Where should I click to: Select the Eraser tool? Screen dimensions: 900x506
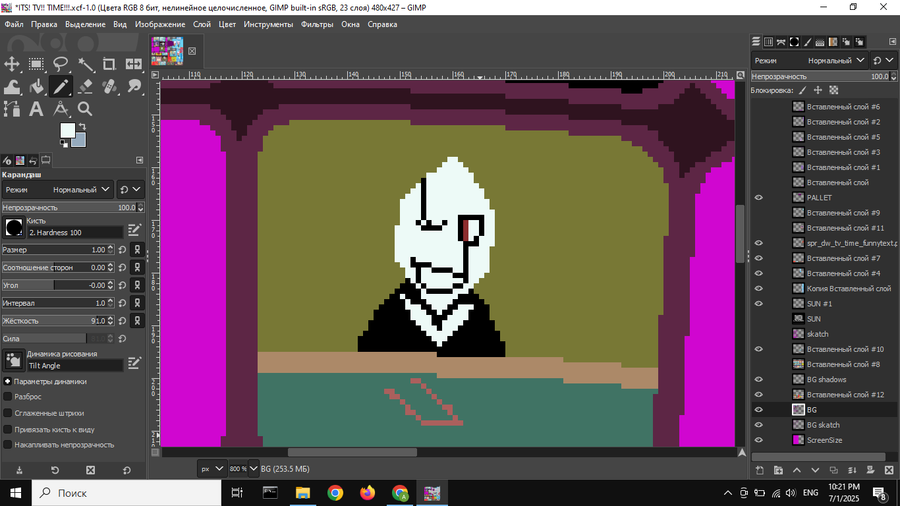(x=85, y=87)
